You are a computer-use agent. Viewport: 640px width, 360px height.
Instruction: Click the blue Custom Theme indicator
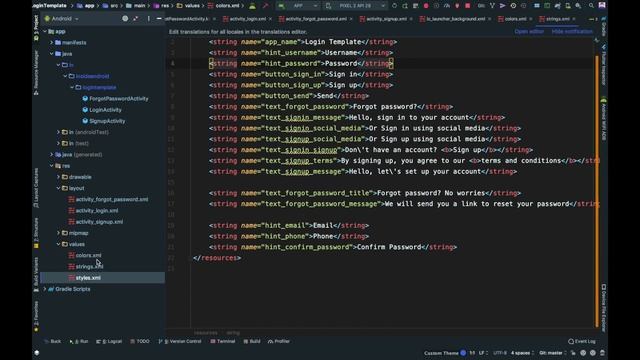click(x=463, y=353)
